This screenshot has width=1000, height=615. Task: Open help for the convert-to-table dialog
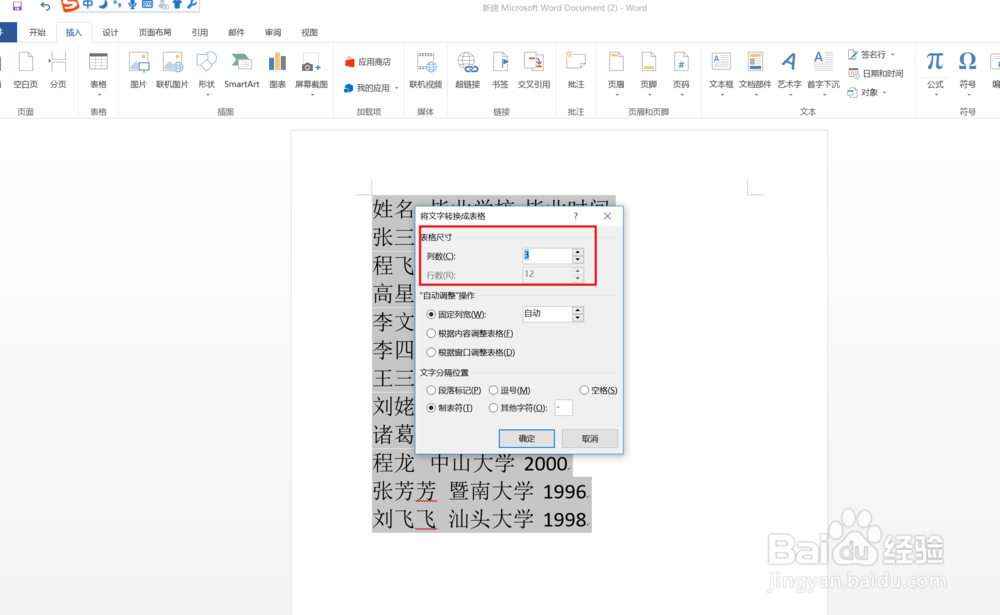(575, 216)
